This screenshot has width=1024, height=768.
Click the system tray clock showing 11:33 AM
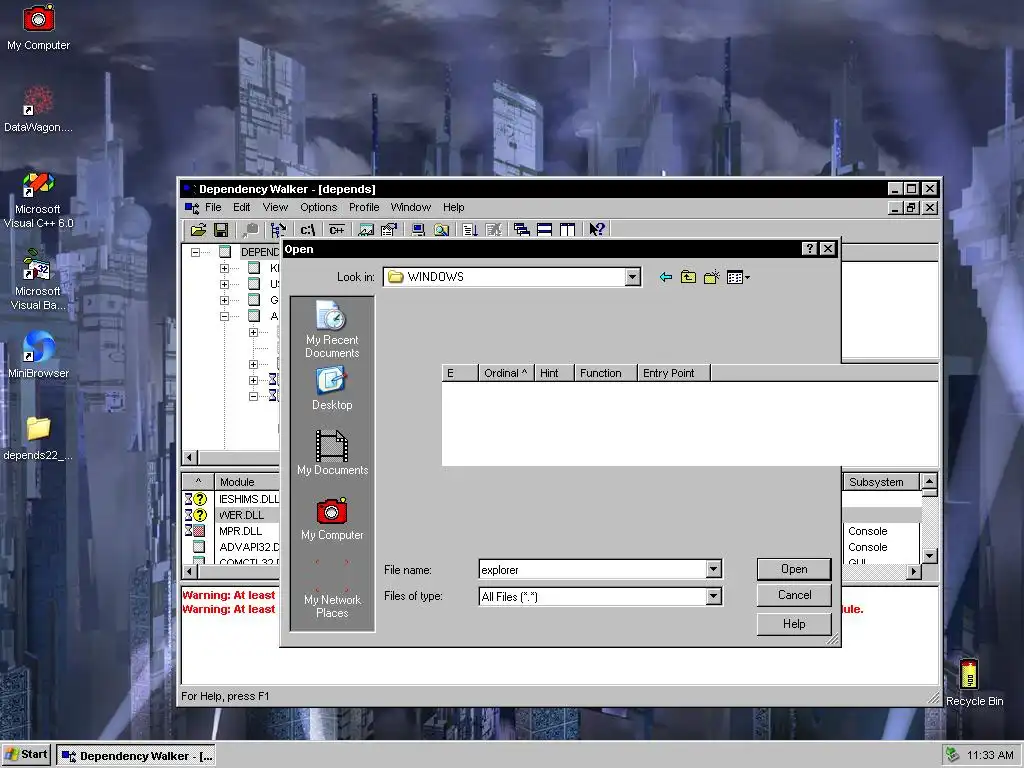[990, 755]
